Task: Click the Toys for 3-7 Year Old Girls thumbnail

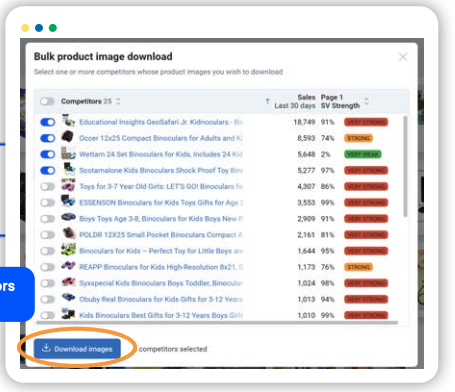Action: (x=68, y=185)
